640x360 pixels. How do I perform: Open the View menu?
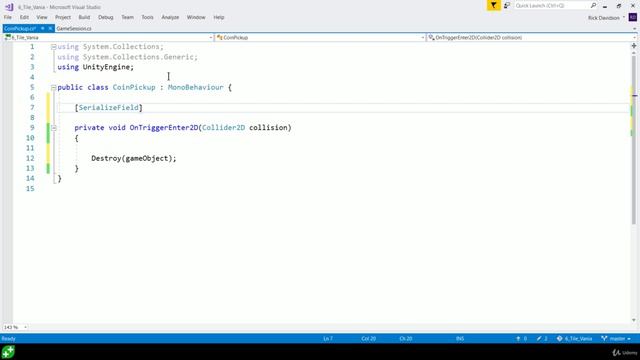click(x=42, y=17)
